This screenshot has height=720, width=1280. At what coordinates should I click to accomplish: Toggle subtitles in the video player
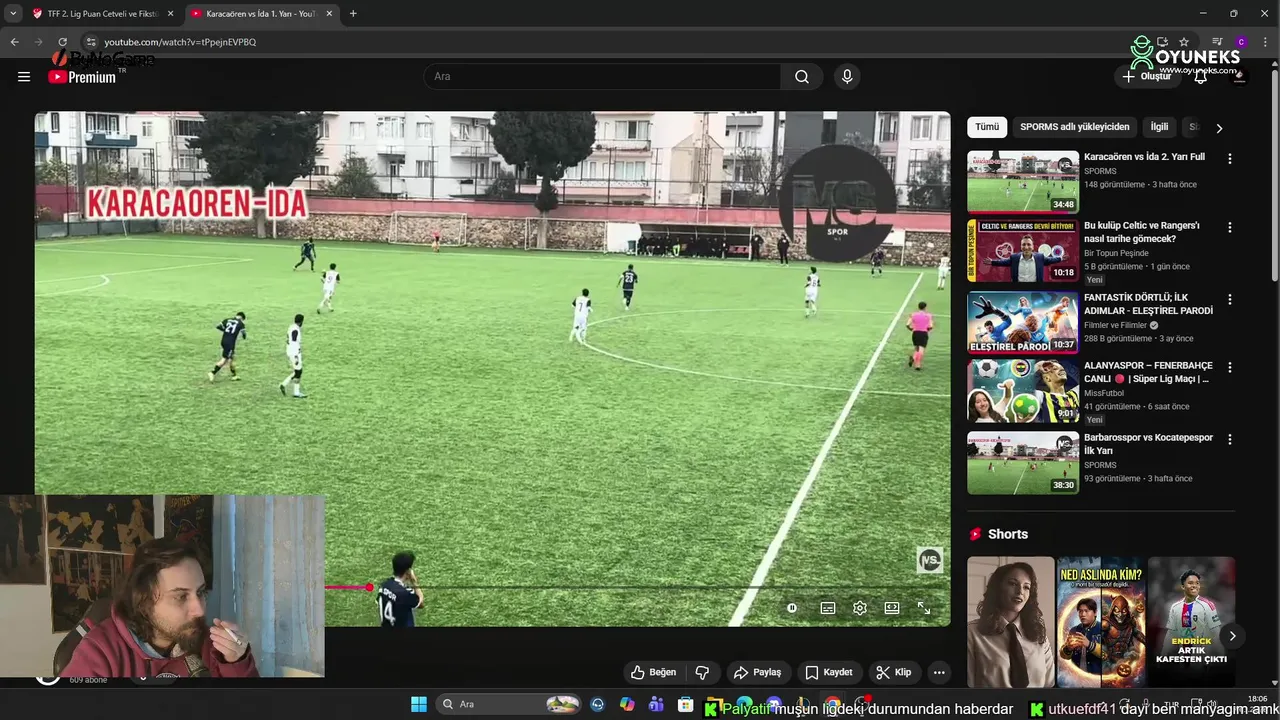tap(828, 607)
